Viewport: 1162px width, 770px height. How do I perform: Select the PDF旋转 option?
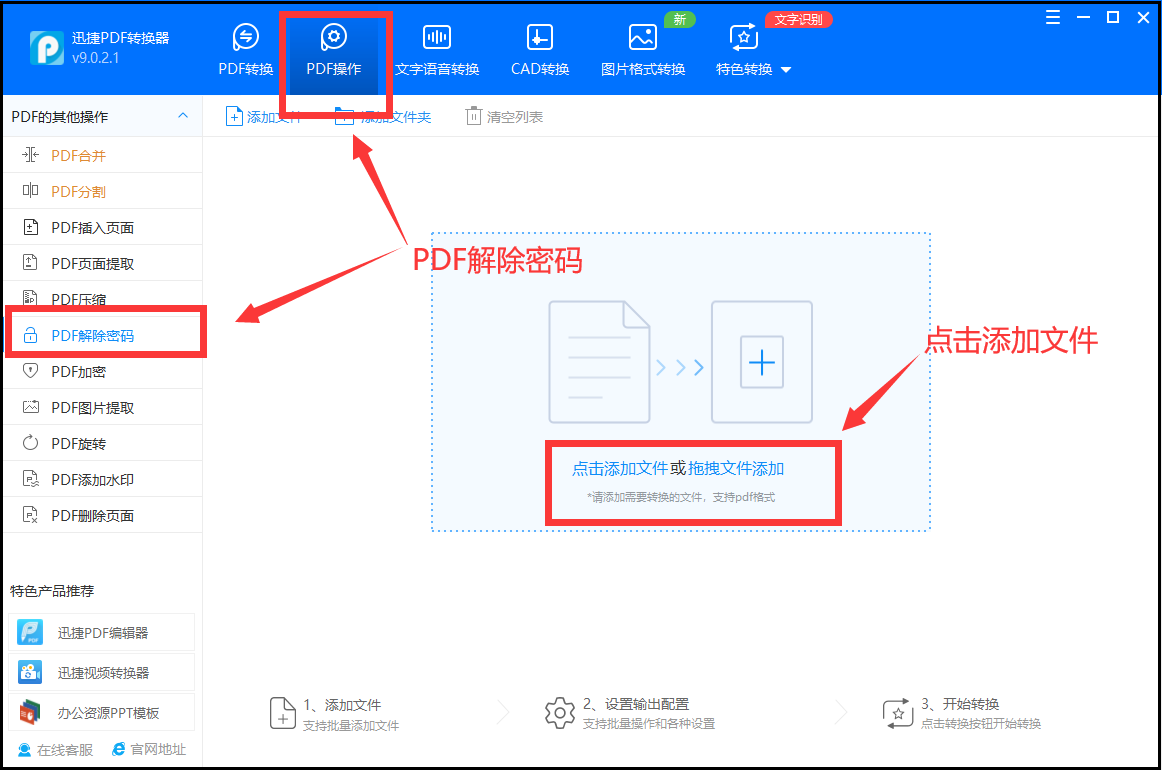103,443
